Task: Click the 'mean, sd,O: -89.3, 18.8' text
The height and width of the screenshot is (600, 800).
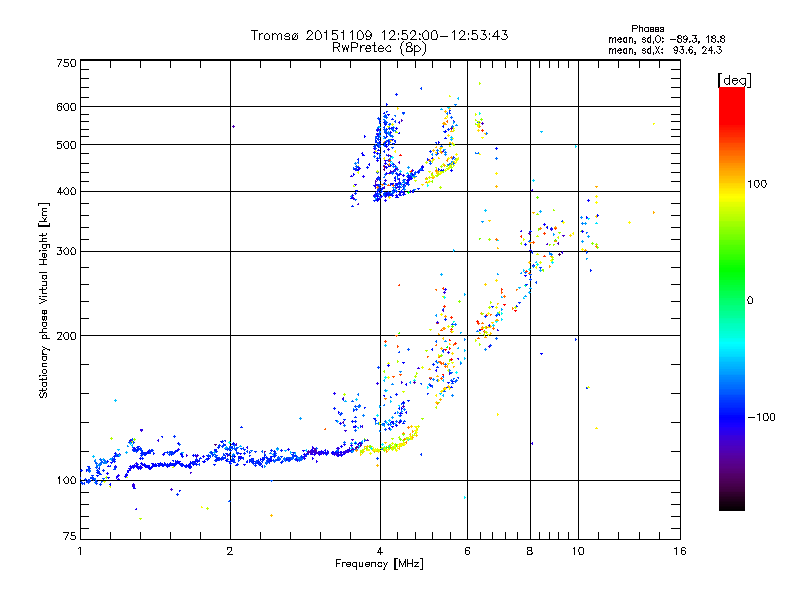Action: (666, 39)
